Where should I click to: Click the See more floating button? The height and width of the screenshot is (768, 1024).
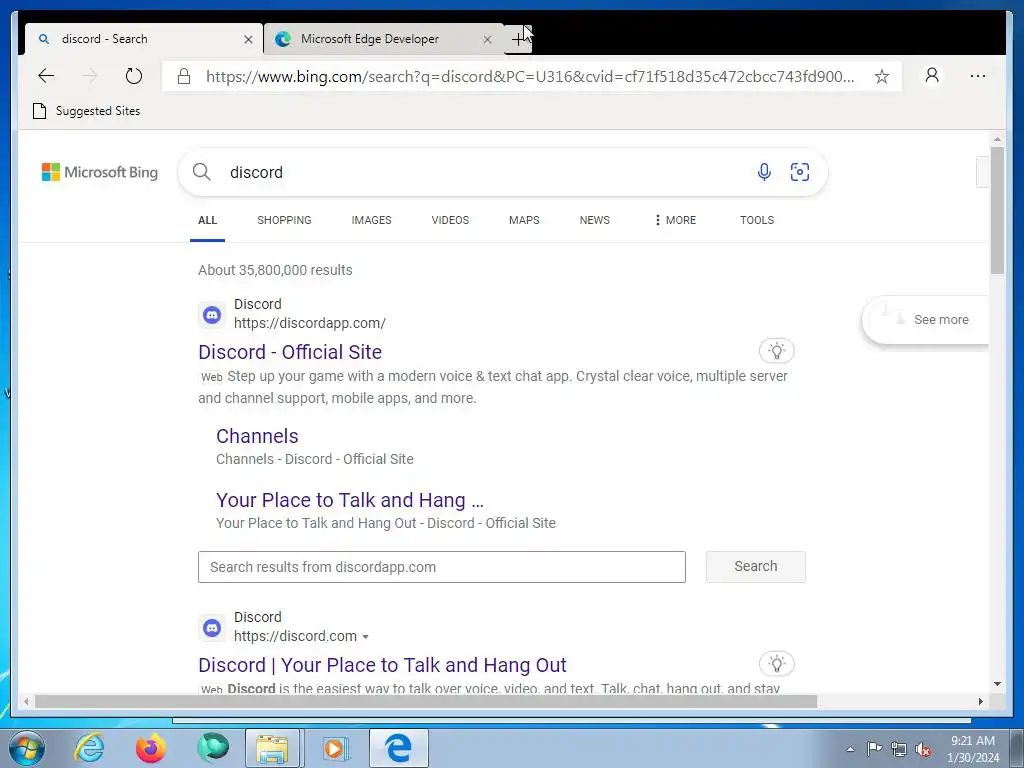[x=926, y=320]
